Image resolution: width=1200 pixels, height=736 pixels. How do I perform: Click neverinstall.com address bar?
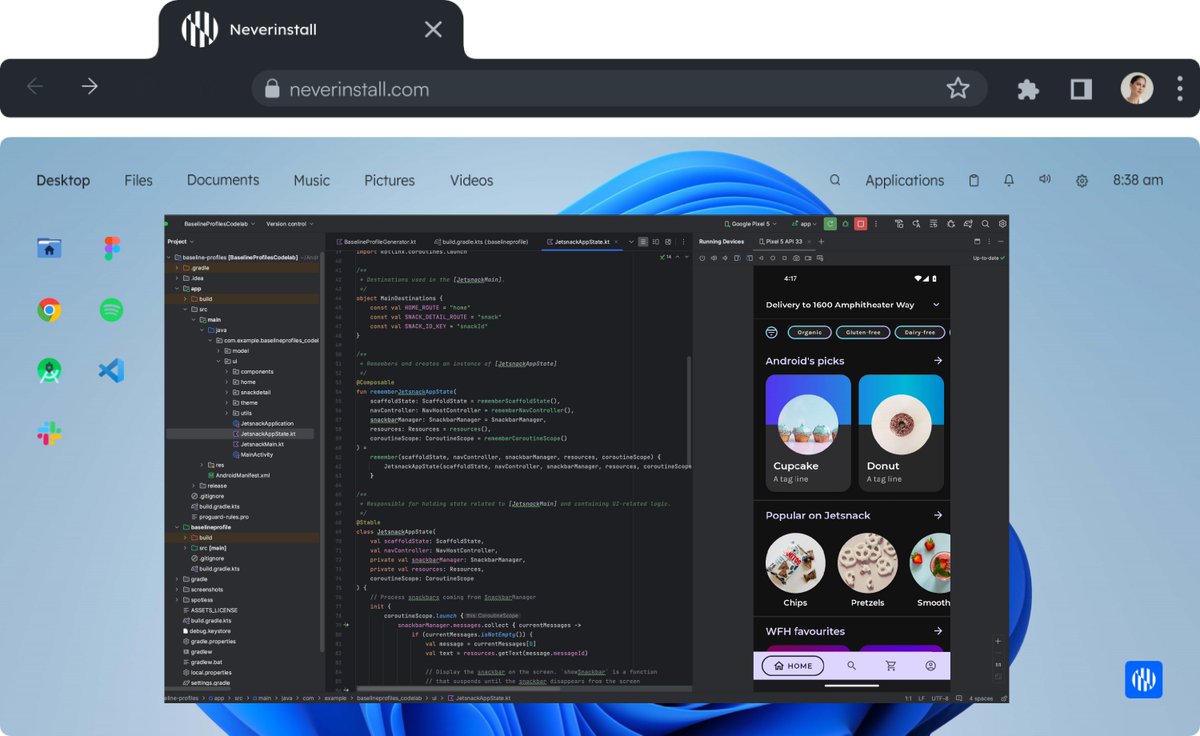coord(619,88)
